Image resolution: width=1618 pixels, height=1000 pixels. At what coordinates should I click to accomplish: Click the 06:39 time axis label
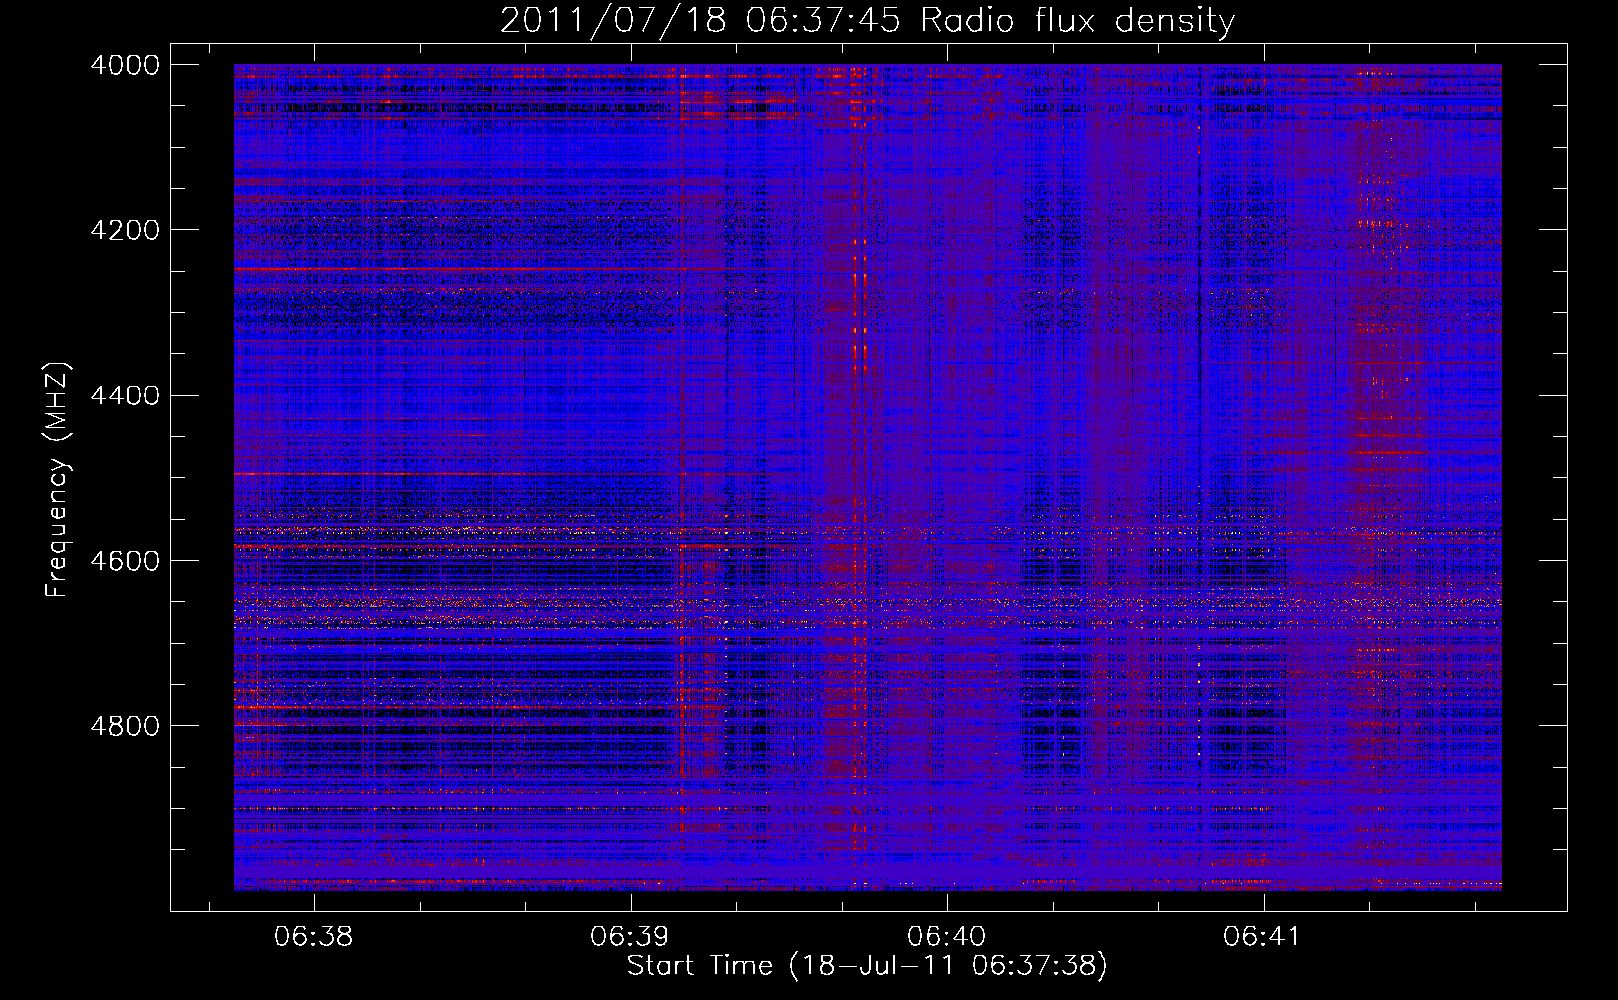point(630,937)
